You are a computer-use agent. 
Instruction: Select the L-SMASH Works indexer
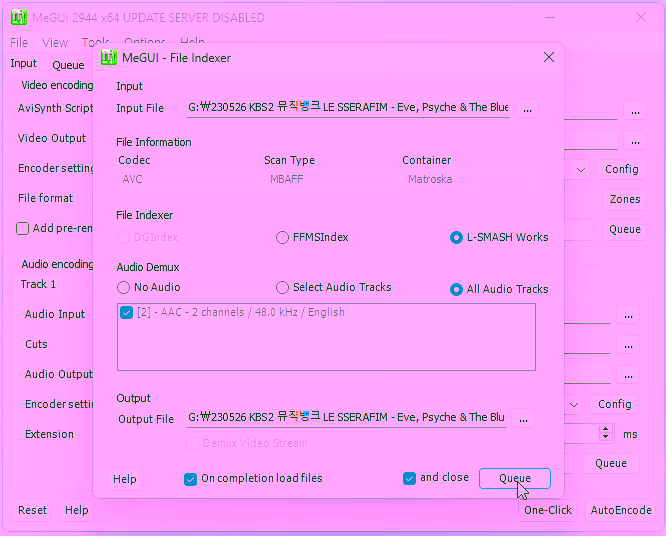(499, 237)
